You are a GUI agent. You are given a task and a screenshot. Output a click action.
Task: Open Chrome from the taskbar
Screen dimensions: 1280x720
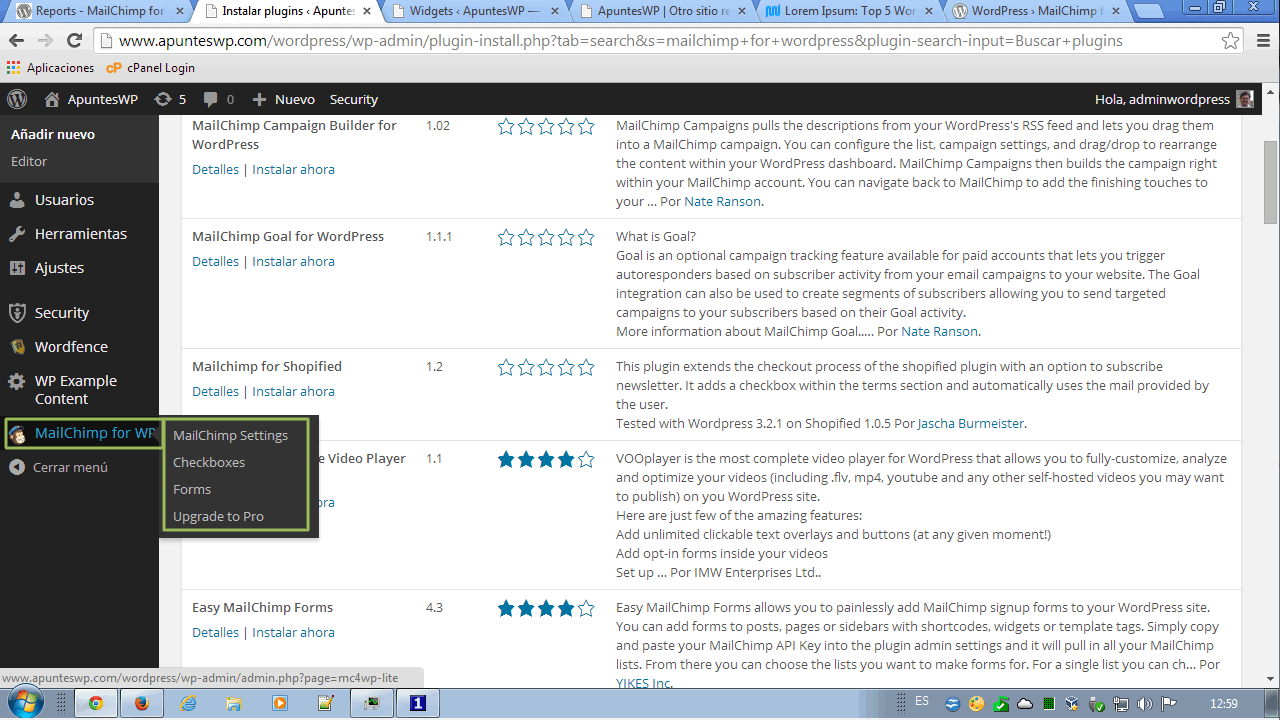[x=95, y=703]
